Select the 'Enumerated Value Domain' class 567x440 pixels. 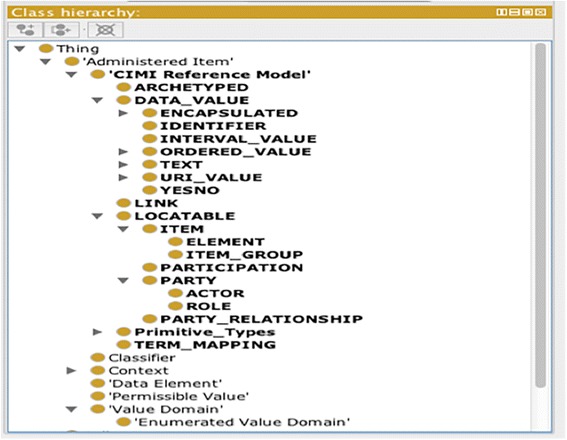pos(242,422)
